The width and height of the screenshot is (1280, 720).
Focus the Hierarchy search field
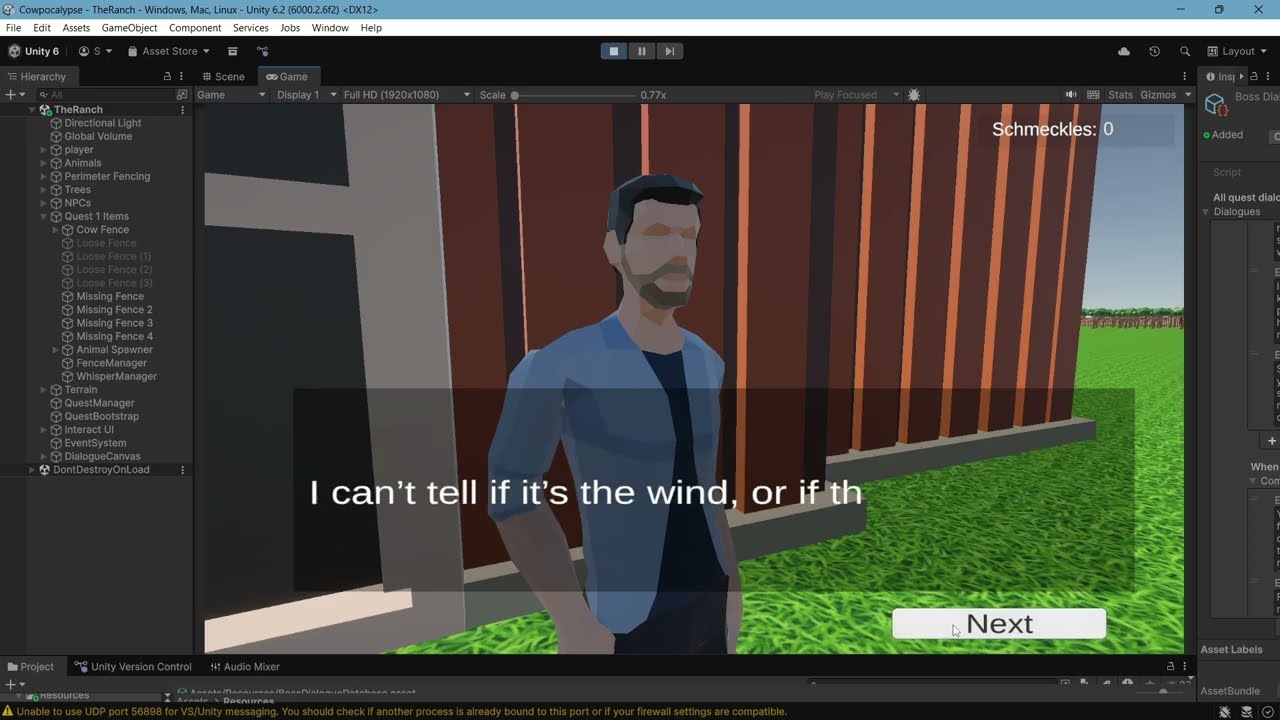[105, 94]
